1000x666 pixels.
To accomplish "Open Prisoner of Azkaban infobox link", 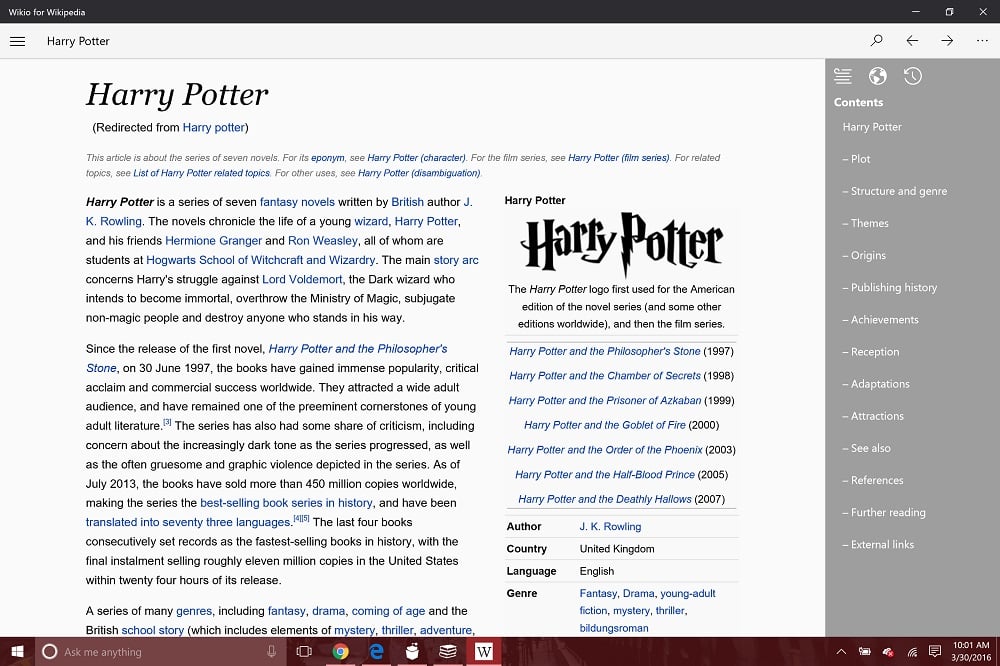I will [x=605, y=401].
